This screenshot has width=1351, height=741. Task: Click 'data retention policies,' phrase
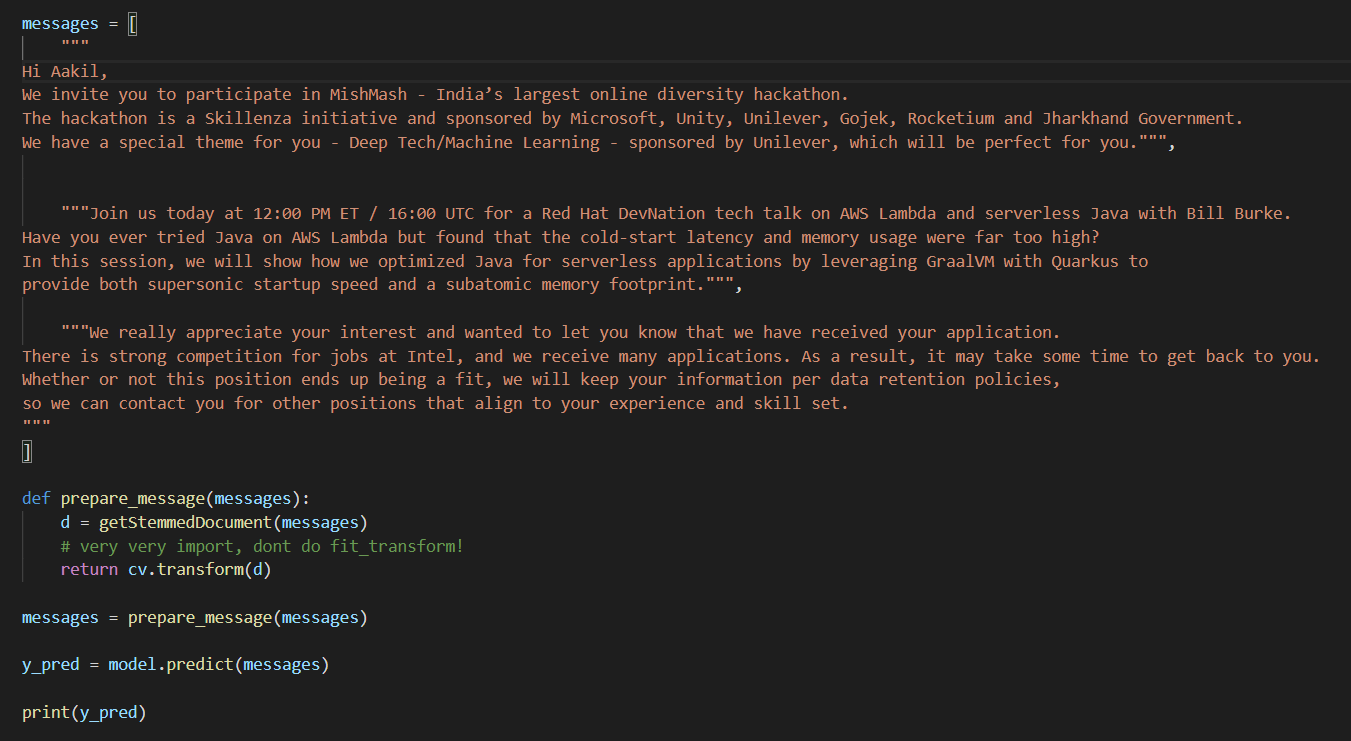click(949, 381)
